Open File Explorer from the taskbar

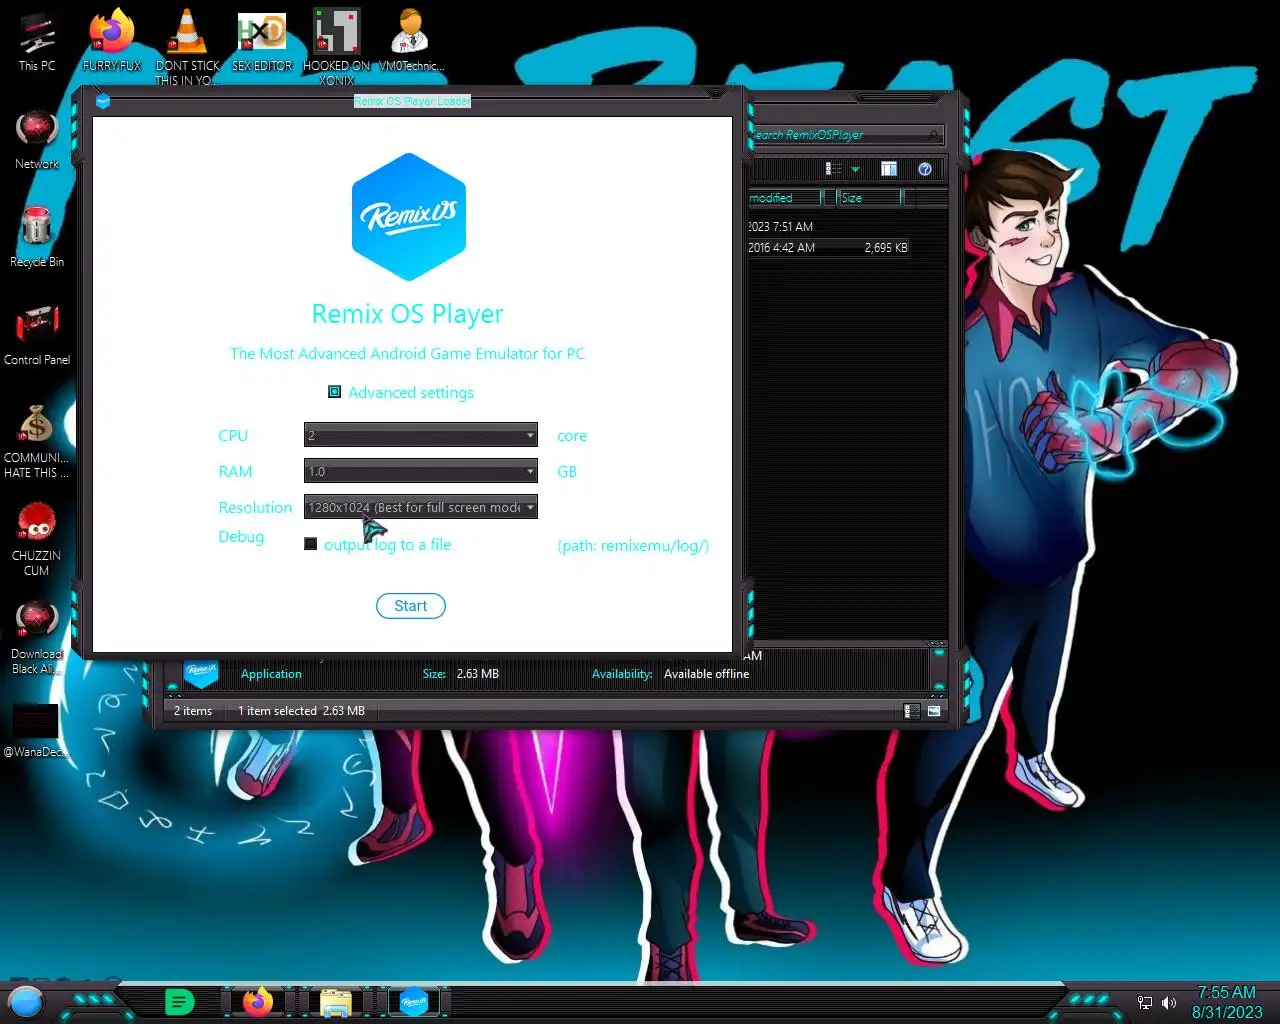click(335, 1001)
